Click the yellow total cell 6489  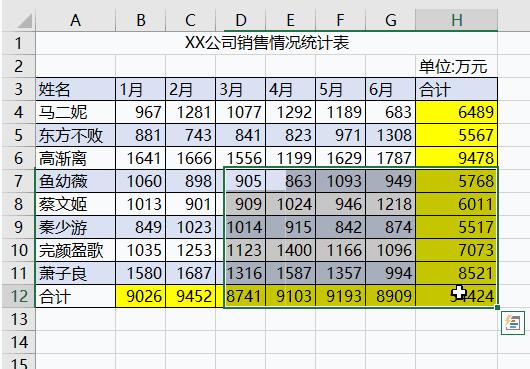(x=457, y=112)
